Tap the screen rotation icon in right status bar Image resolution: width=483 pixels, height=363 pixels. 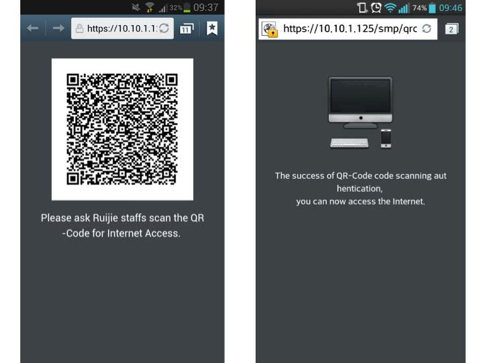pyautogui.click(x=362, y=8)
